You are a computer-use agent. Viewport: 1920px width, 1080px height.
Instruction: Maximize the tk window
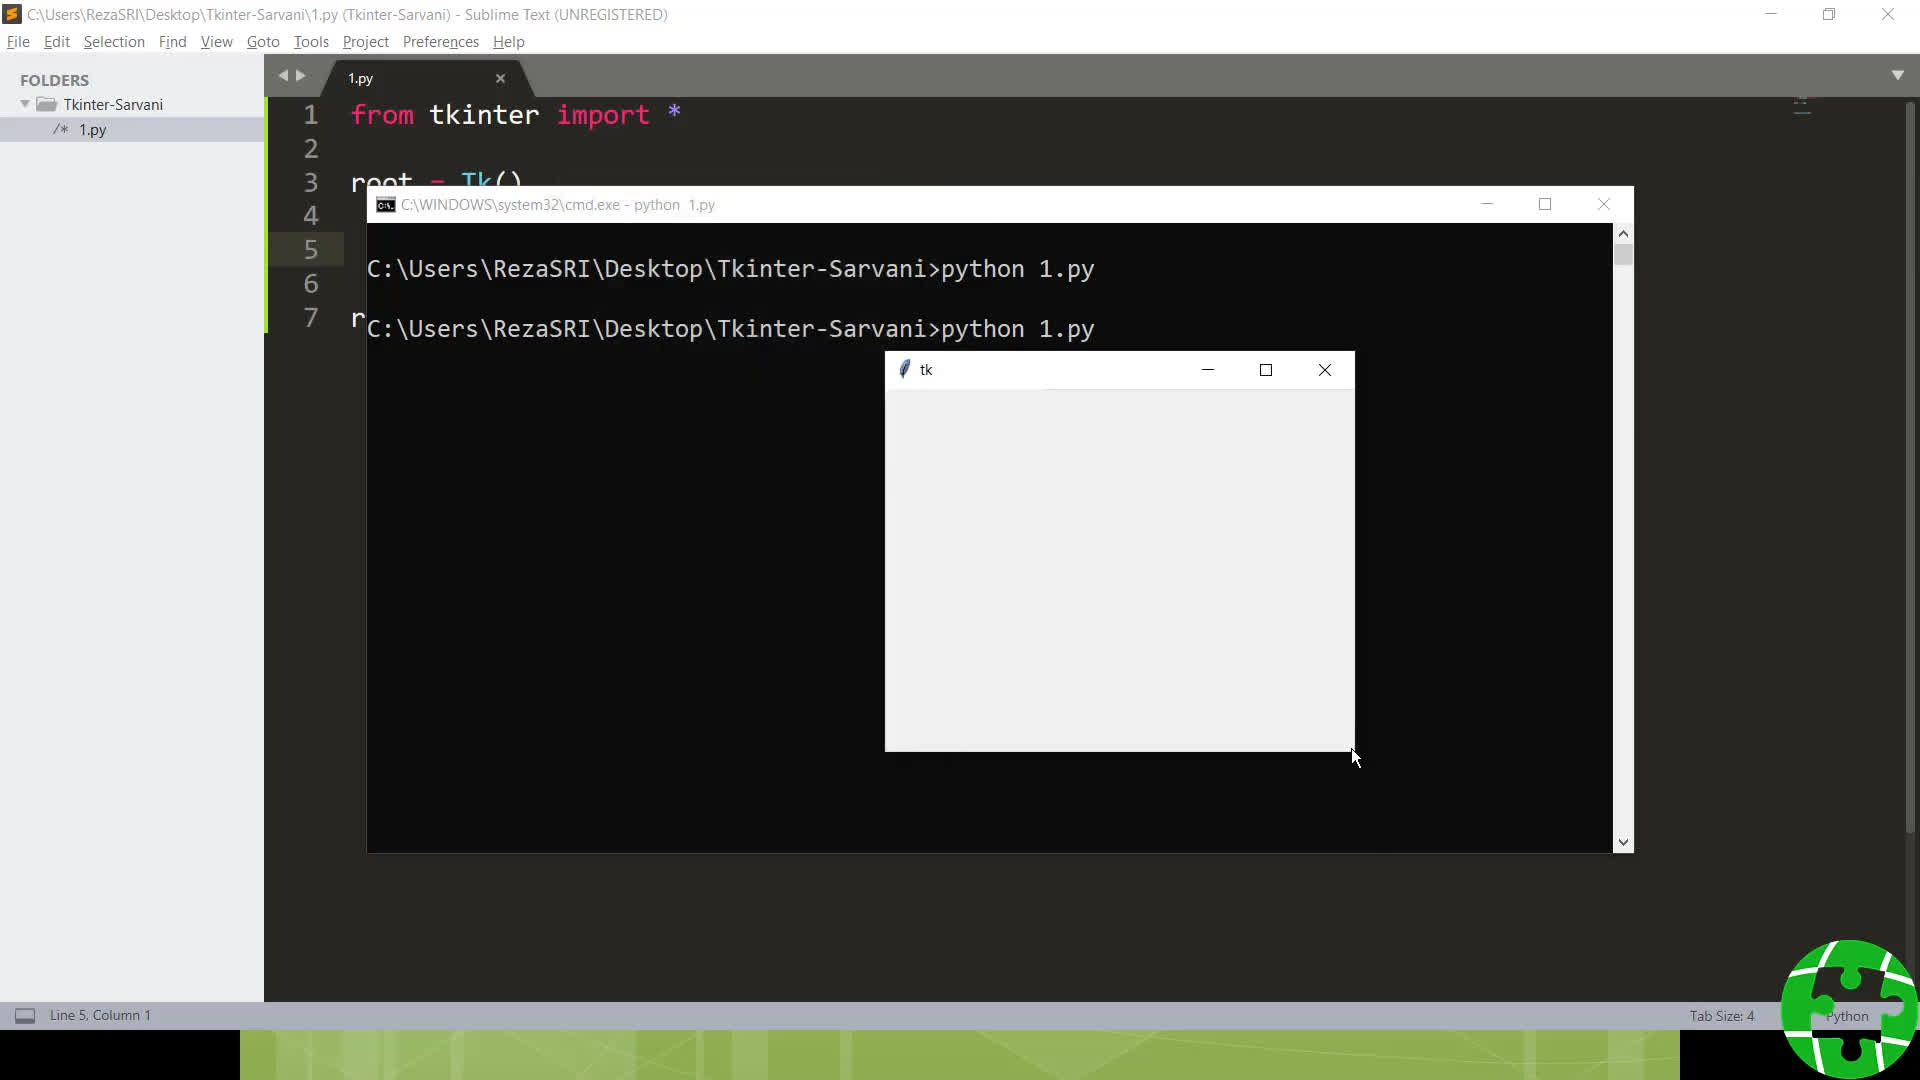coord(1265,370)
